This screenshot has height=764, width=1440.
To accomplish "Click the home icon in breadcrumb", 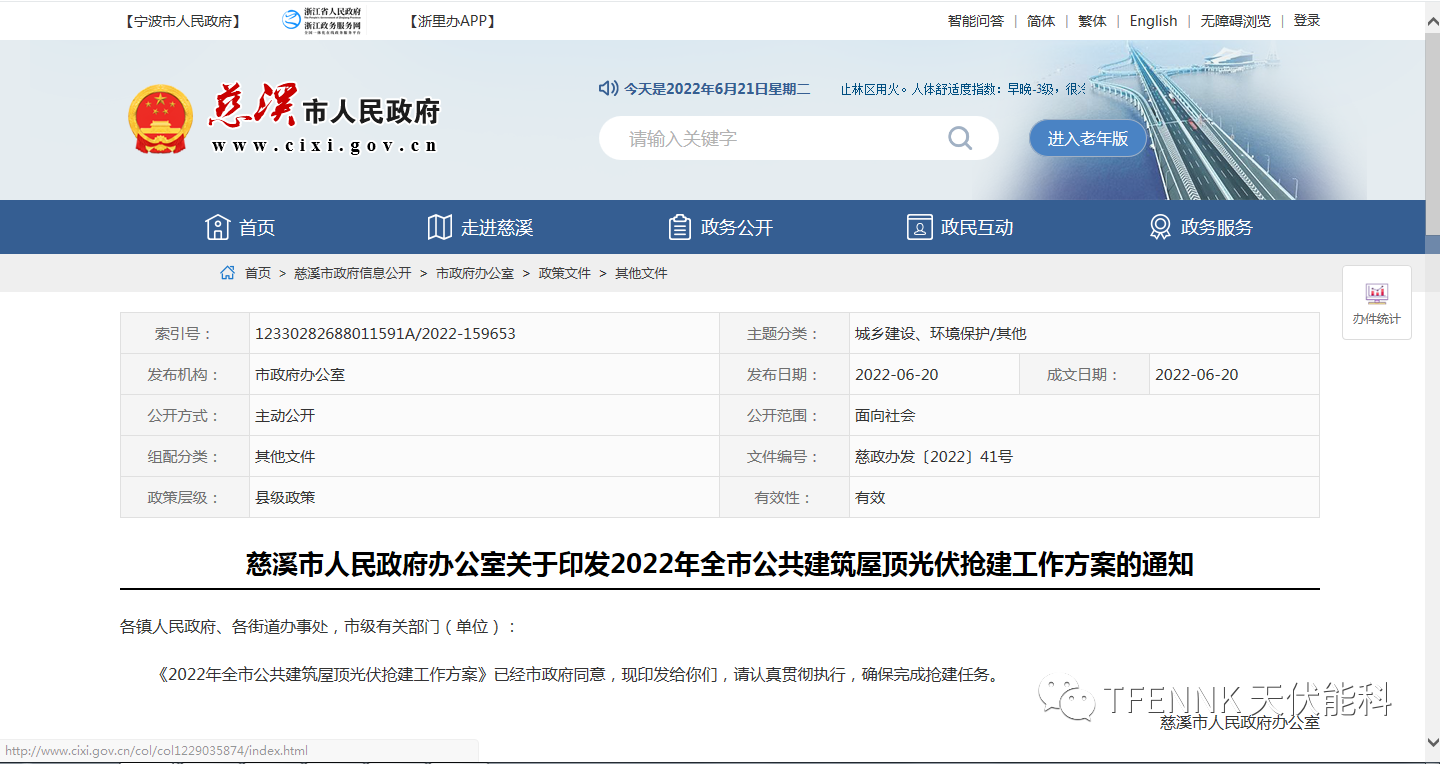I will [228, 273].
